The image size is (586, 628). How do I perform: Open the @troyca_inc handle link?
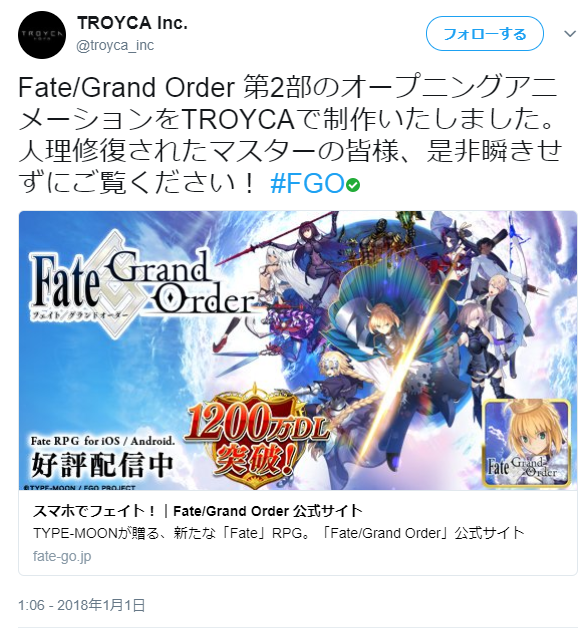click(x=115, y=45)
